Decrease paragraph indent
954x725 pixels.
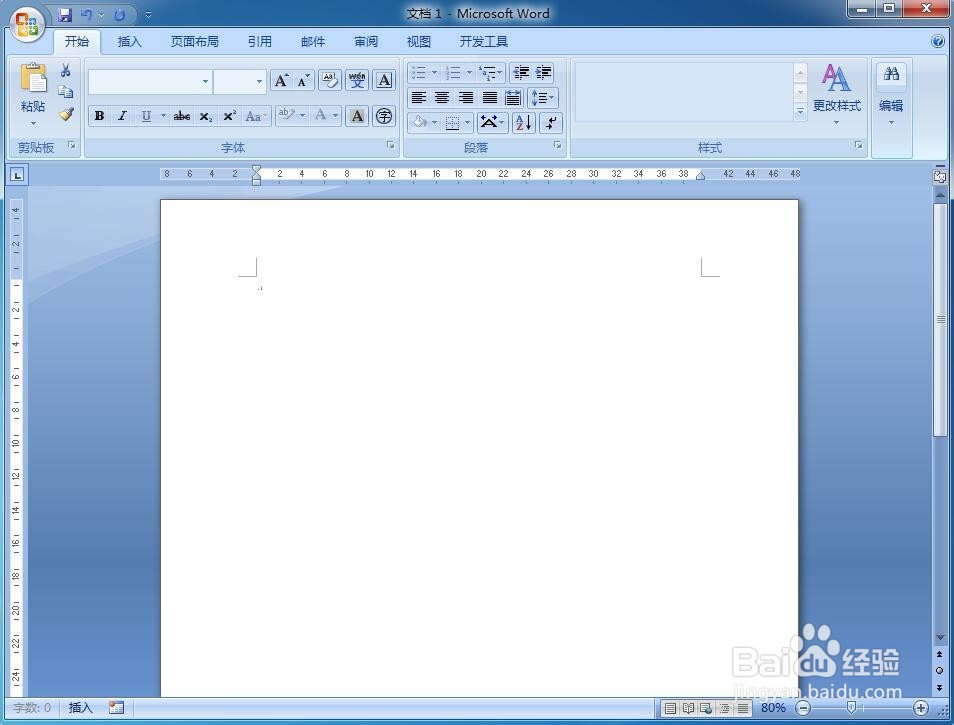521,73
